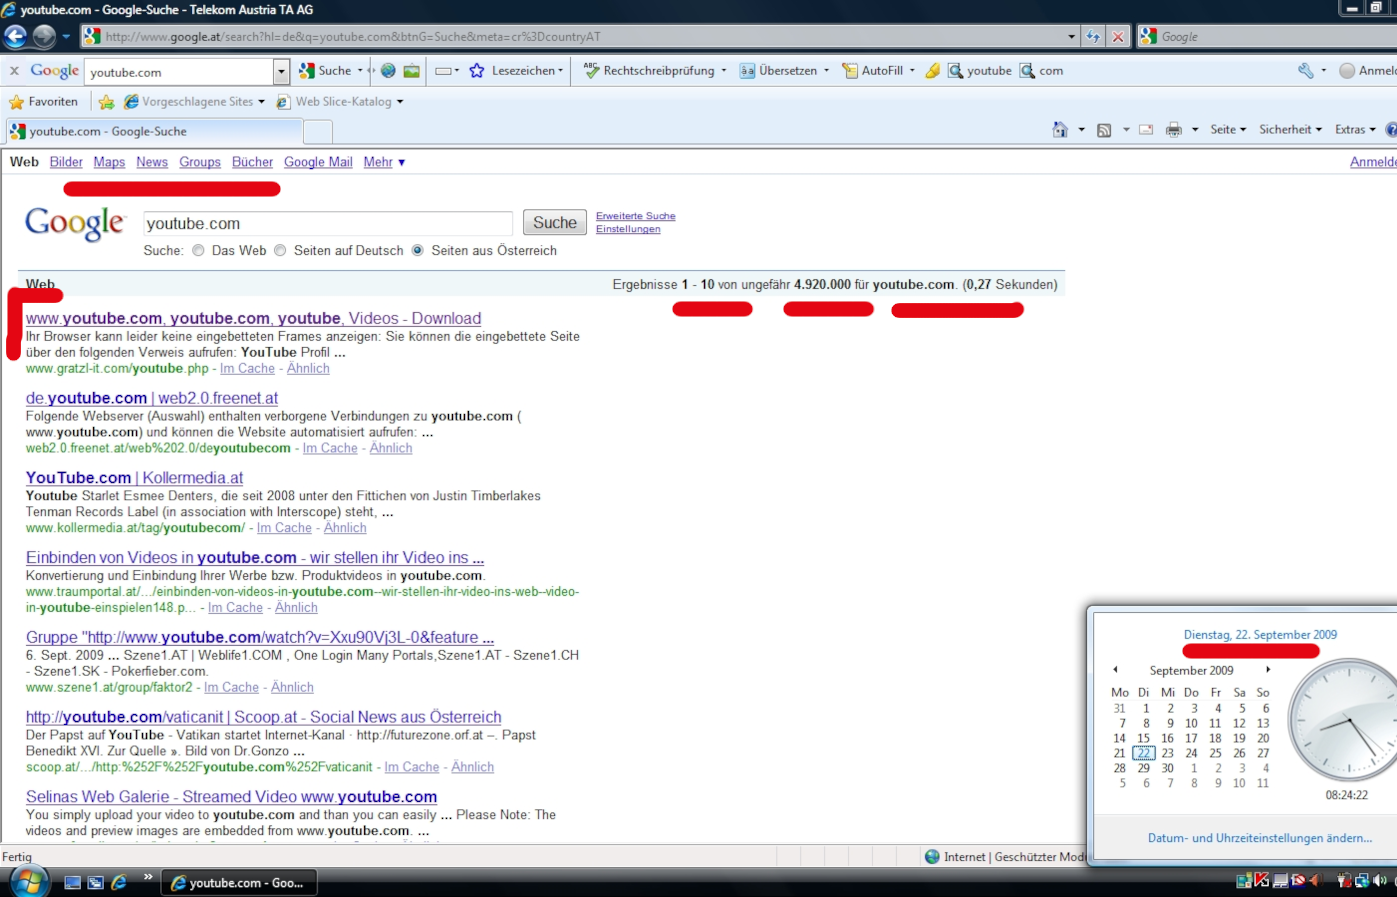The width and height of the screenshot is (1397, 897).
Task: Click the red Stop loading icon
Action: point(1118,37)
